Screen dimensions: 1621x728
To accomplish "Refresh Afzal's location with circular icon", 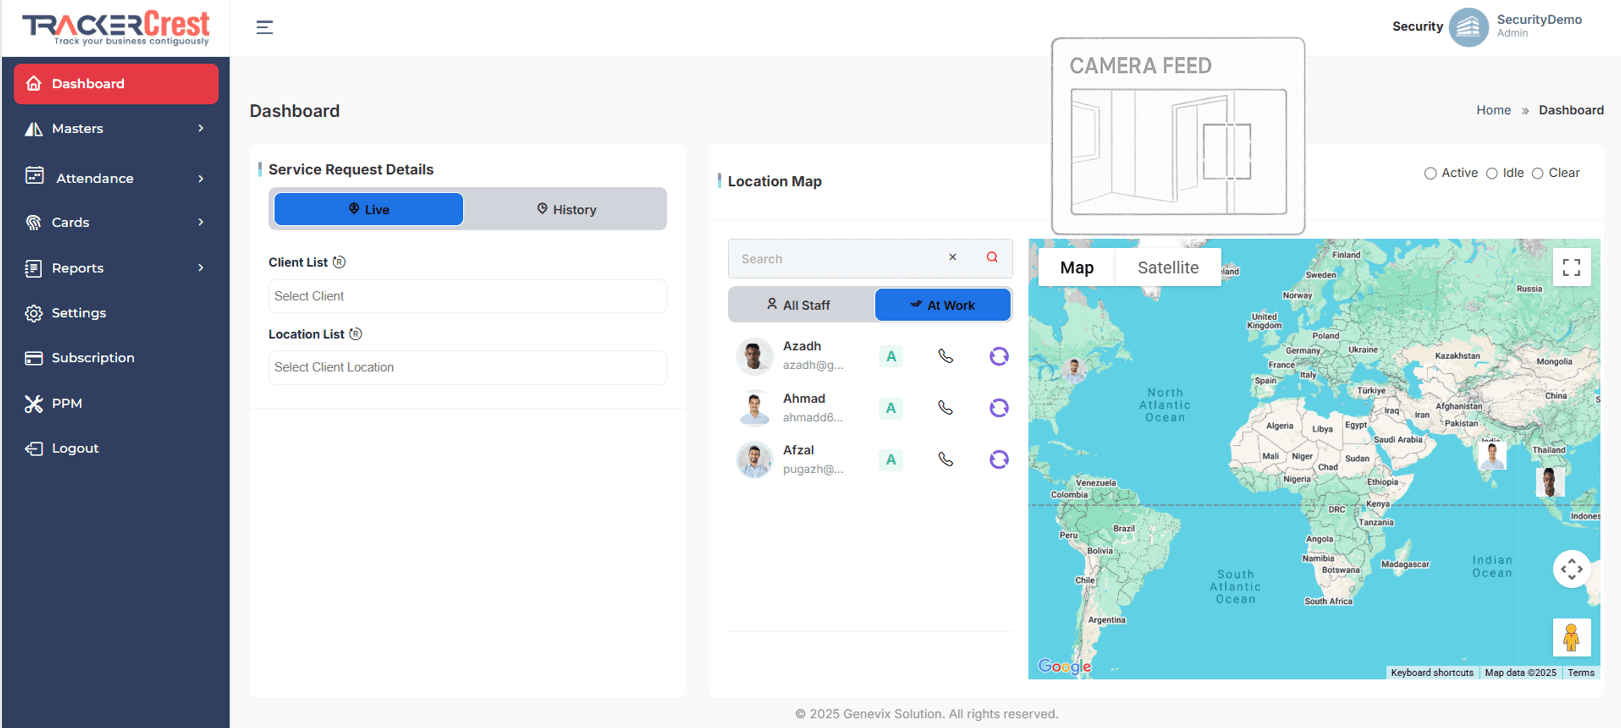I will pos(999,460).
